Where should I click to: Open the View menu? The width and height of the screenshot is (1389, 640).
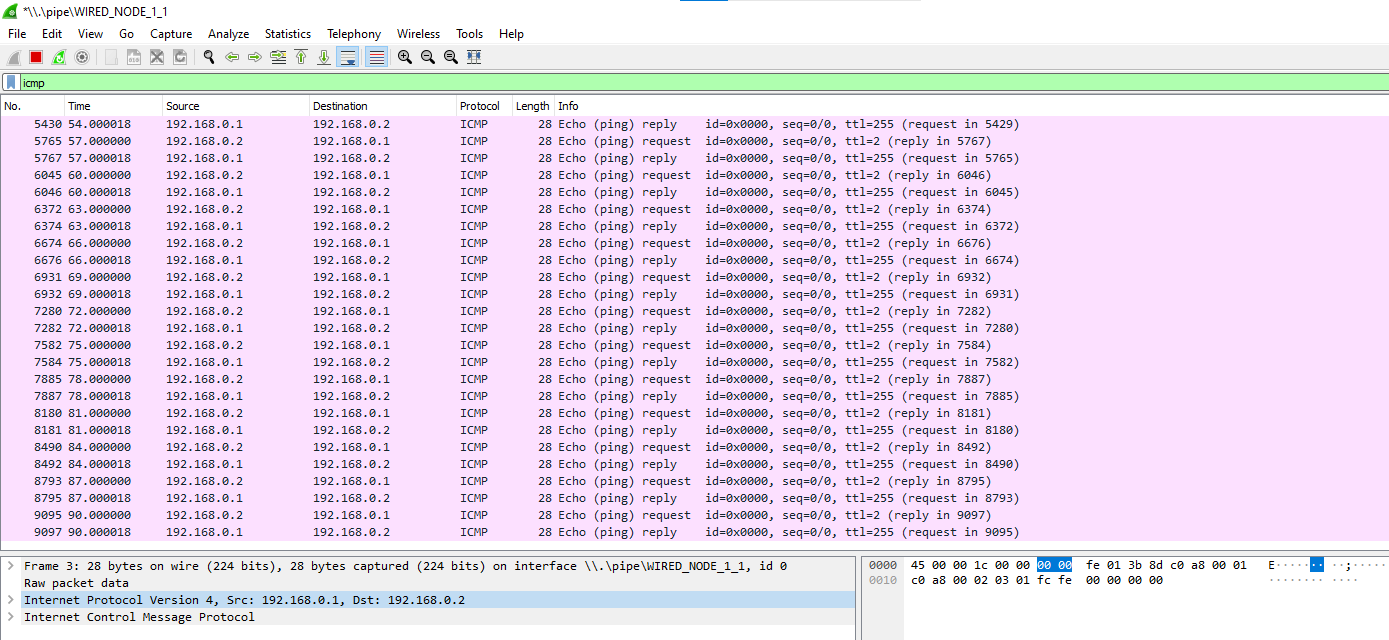(x=90, y=33)
